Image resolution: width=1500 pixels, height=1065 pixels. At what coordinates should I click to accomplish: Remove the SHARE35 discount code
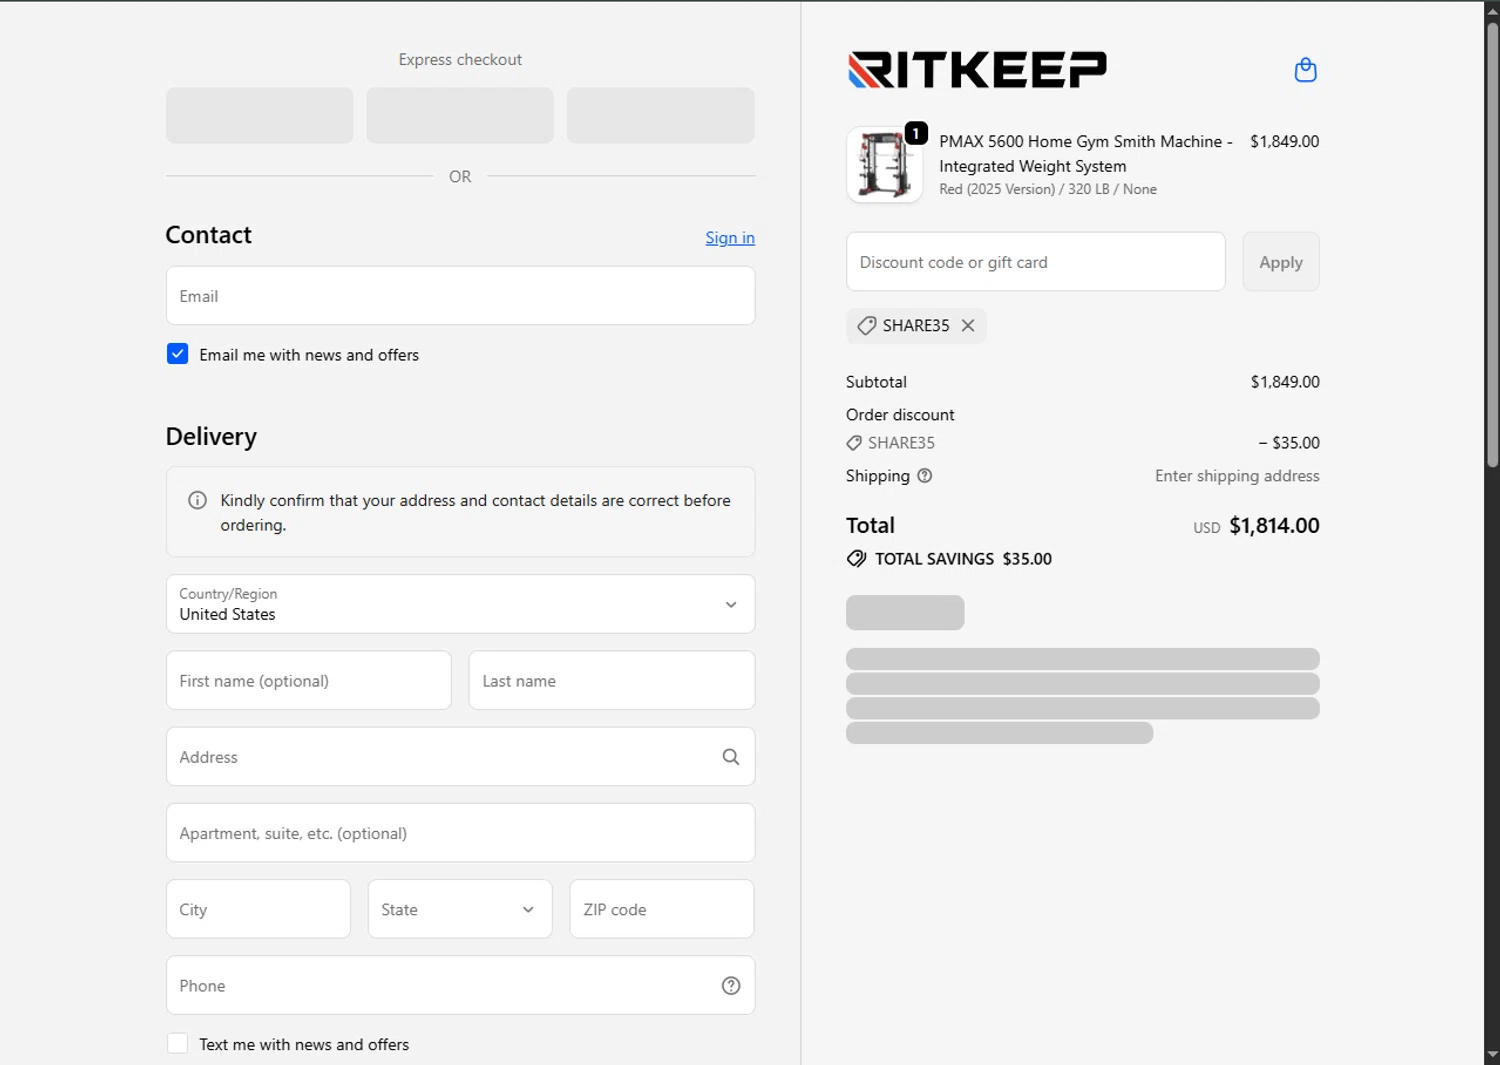(x=968, y=326)
